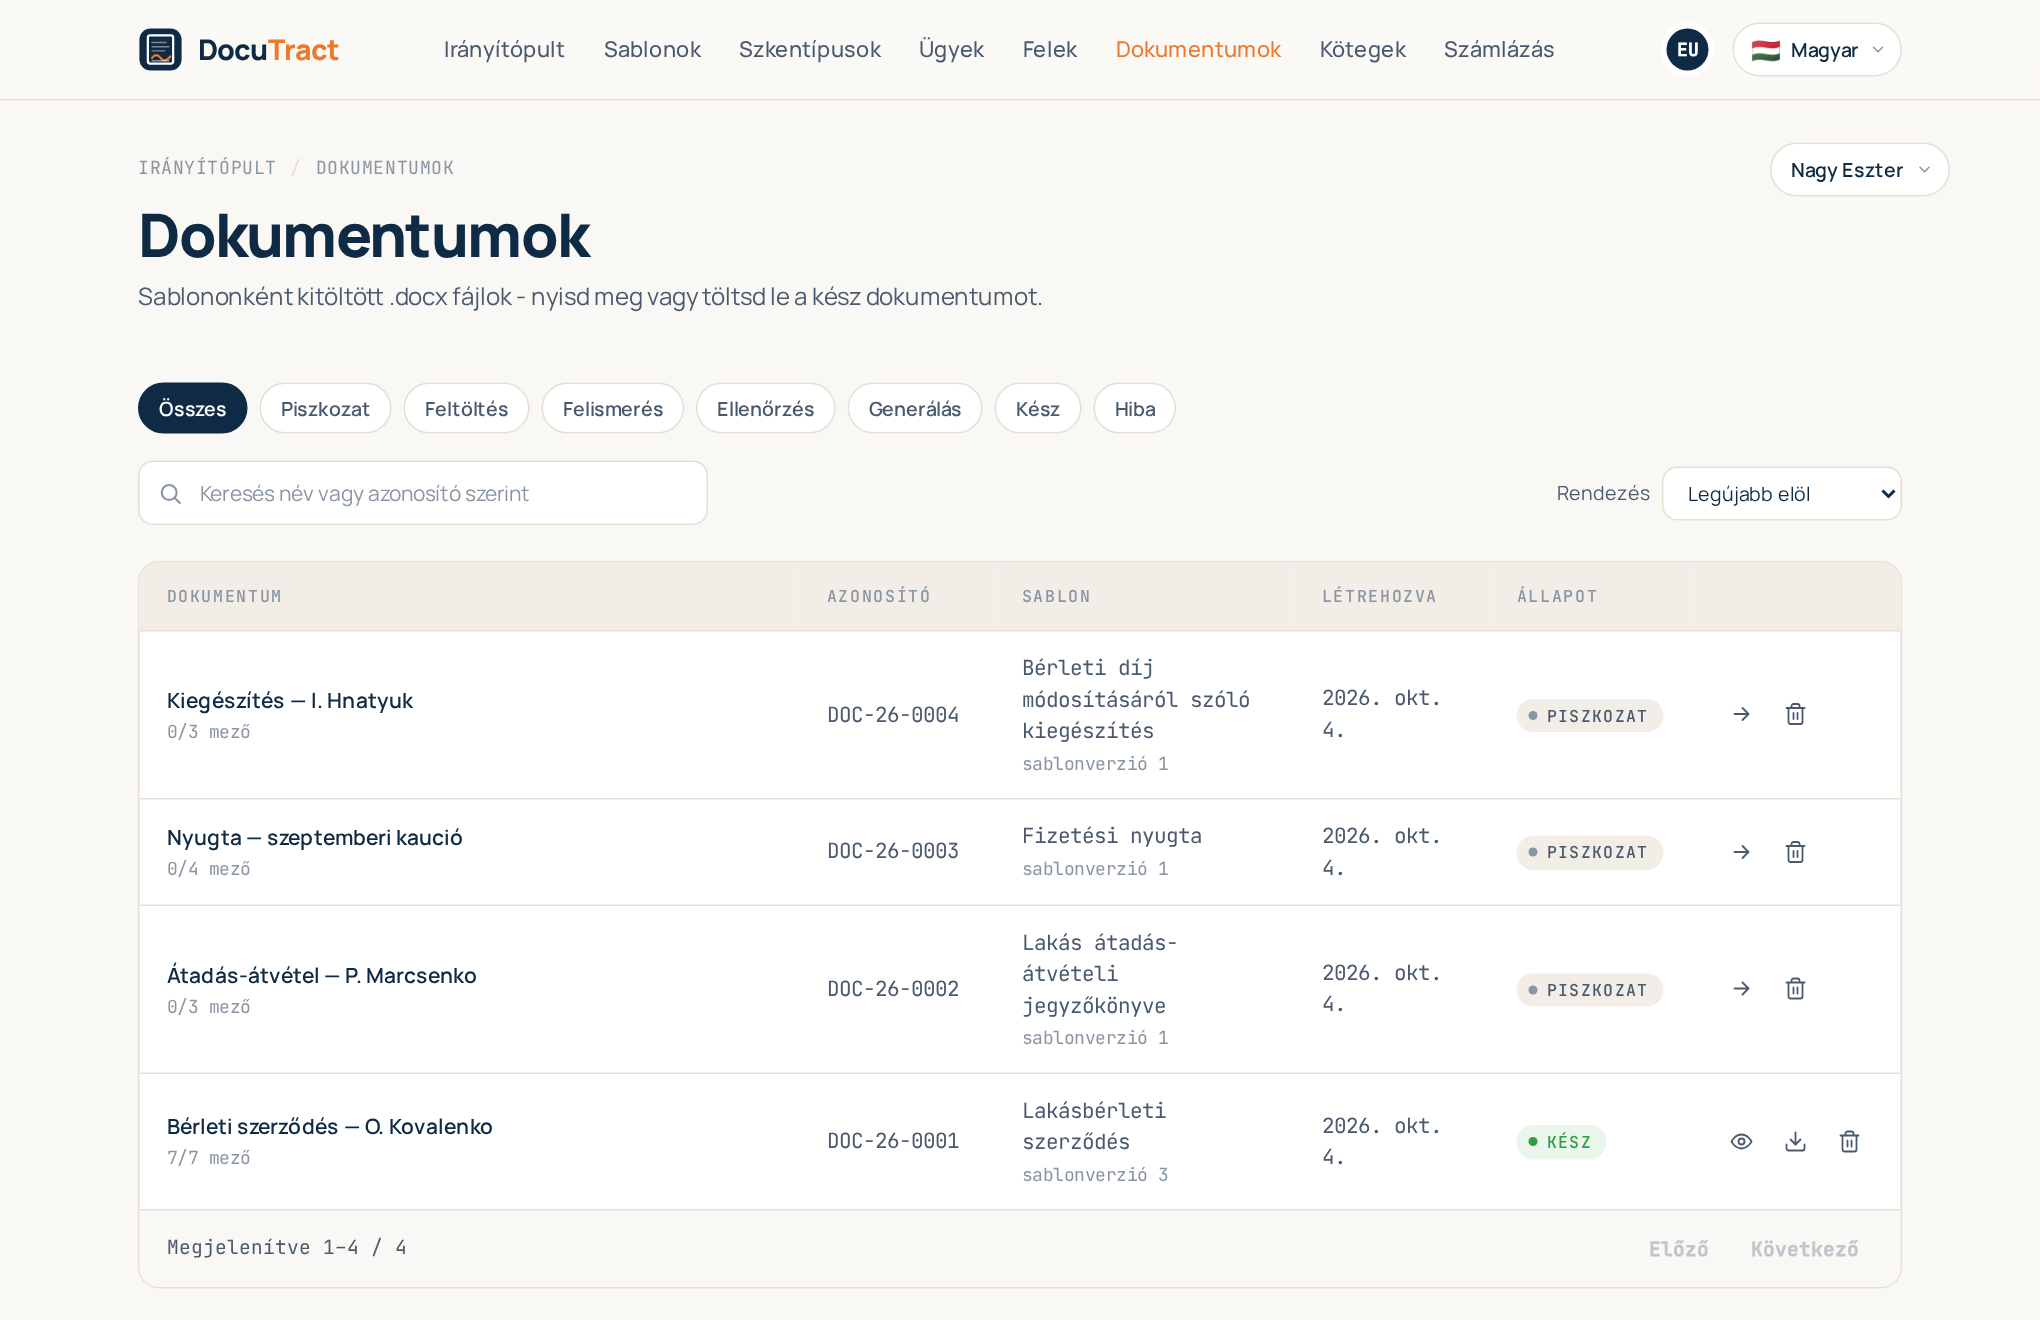Open Átadás-átvétel — P. Marcsenko arrow icon
The height and width of the screenshot is (1320, 2040).
(x=1741, y=989)
